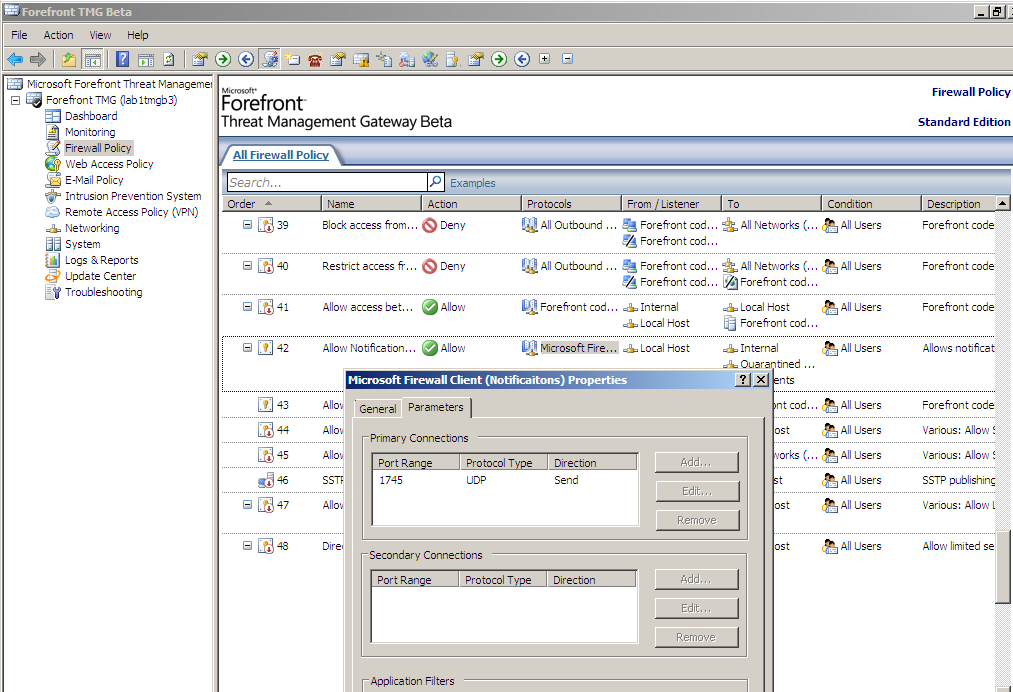Click inside the Search input field
1013x692 pixels.
[327, 182]
